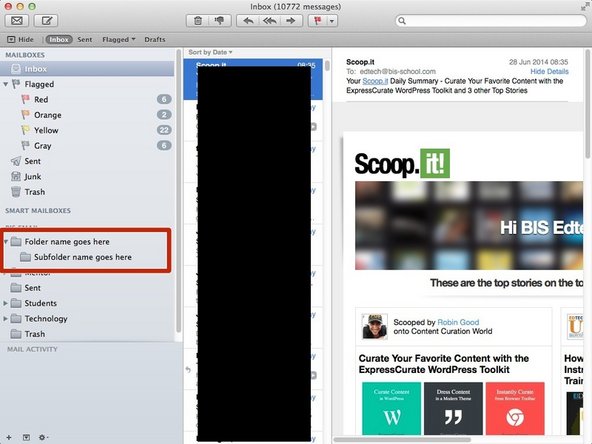Expand the Students folder
This screenshot has height=444, width=592.
click(5, 303)
